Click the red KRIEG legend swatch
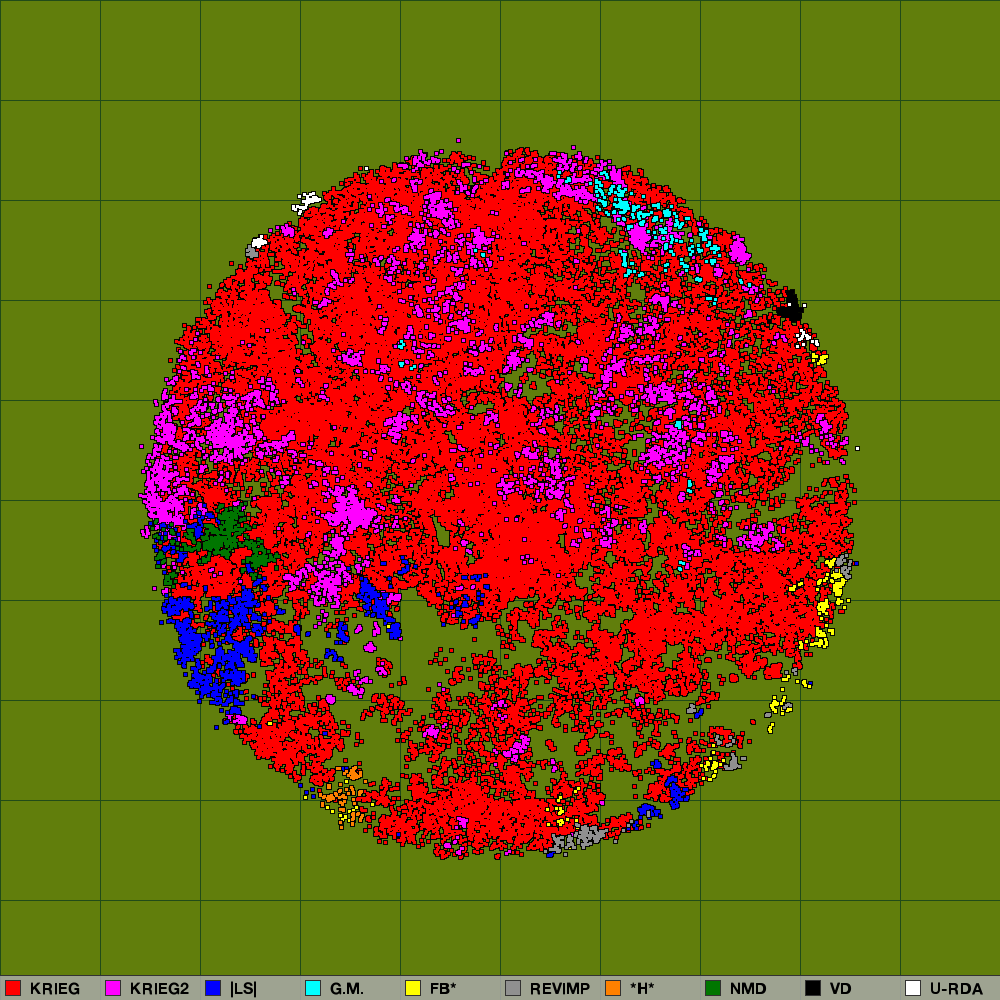Screen dimensions: 1000x1000 pos(13,988)
